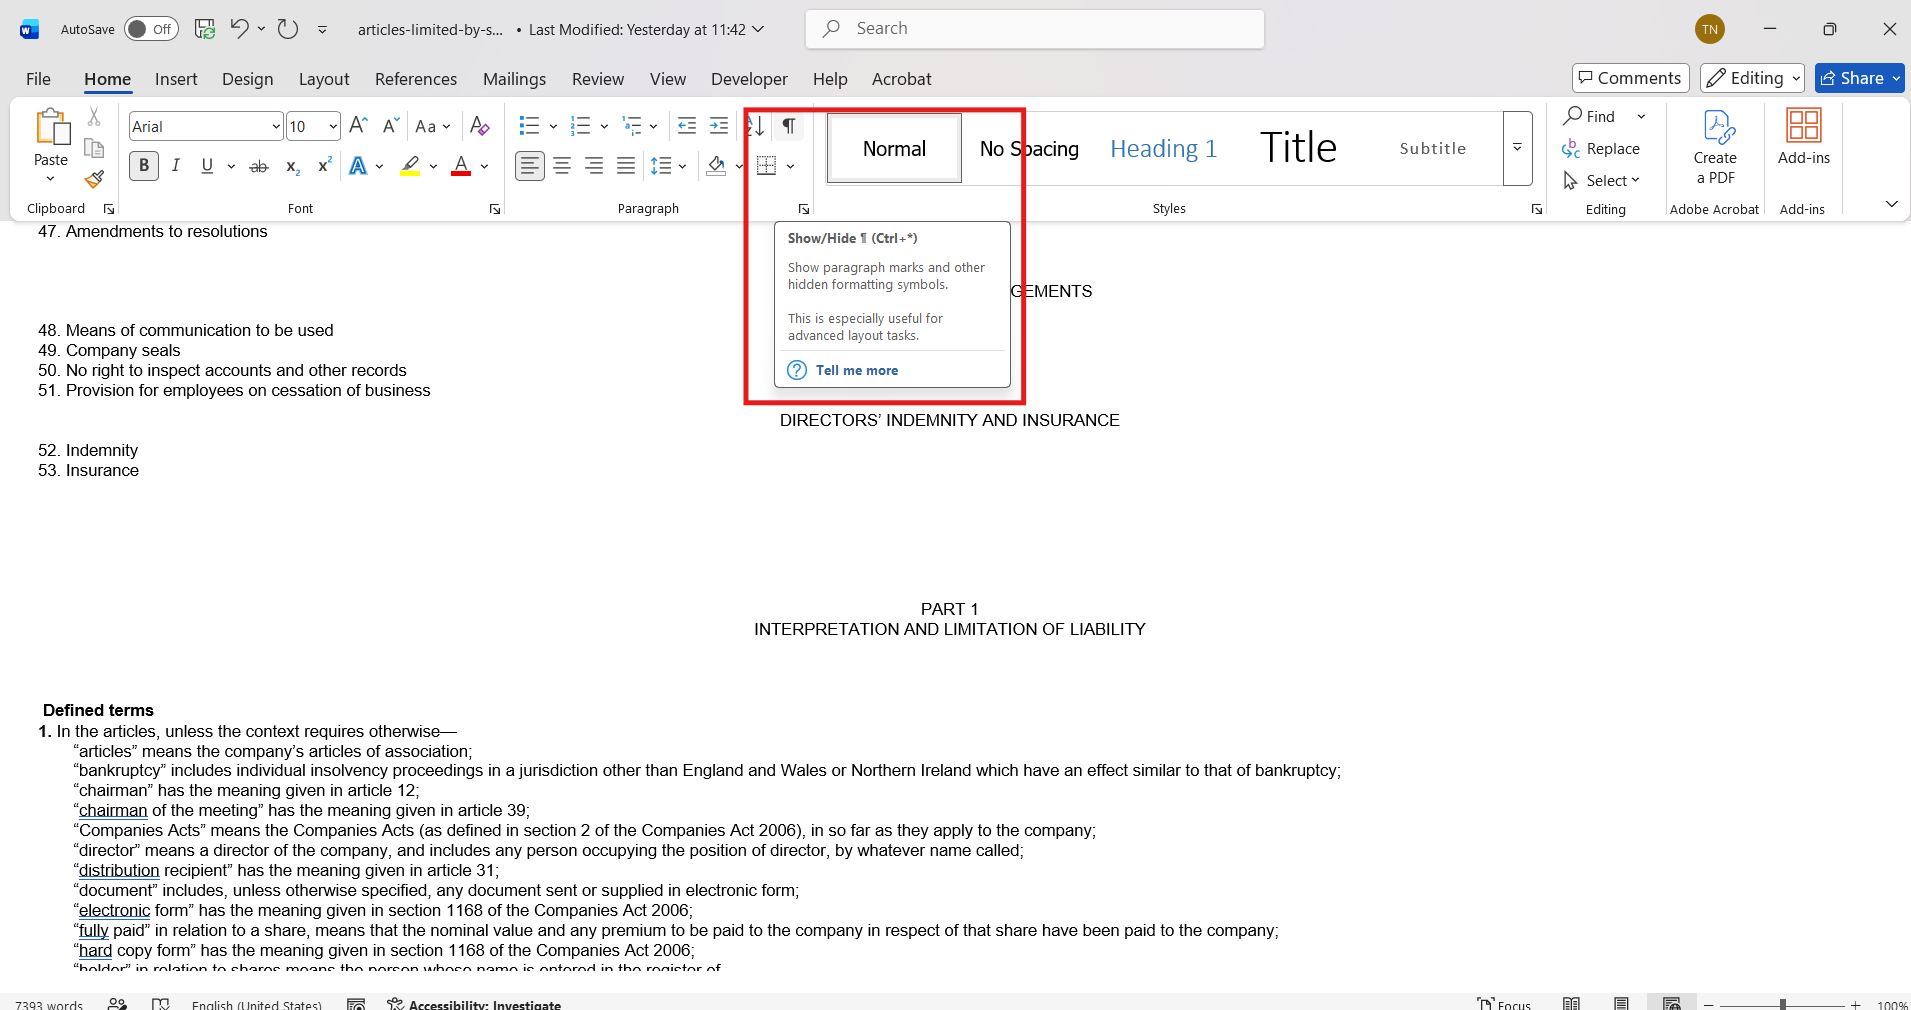This screenshot has height=1010, width=1911.
Task: Insert a bulleted list
Action: tap(529, 126)
